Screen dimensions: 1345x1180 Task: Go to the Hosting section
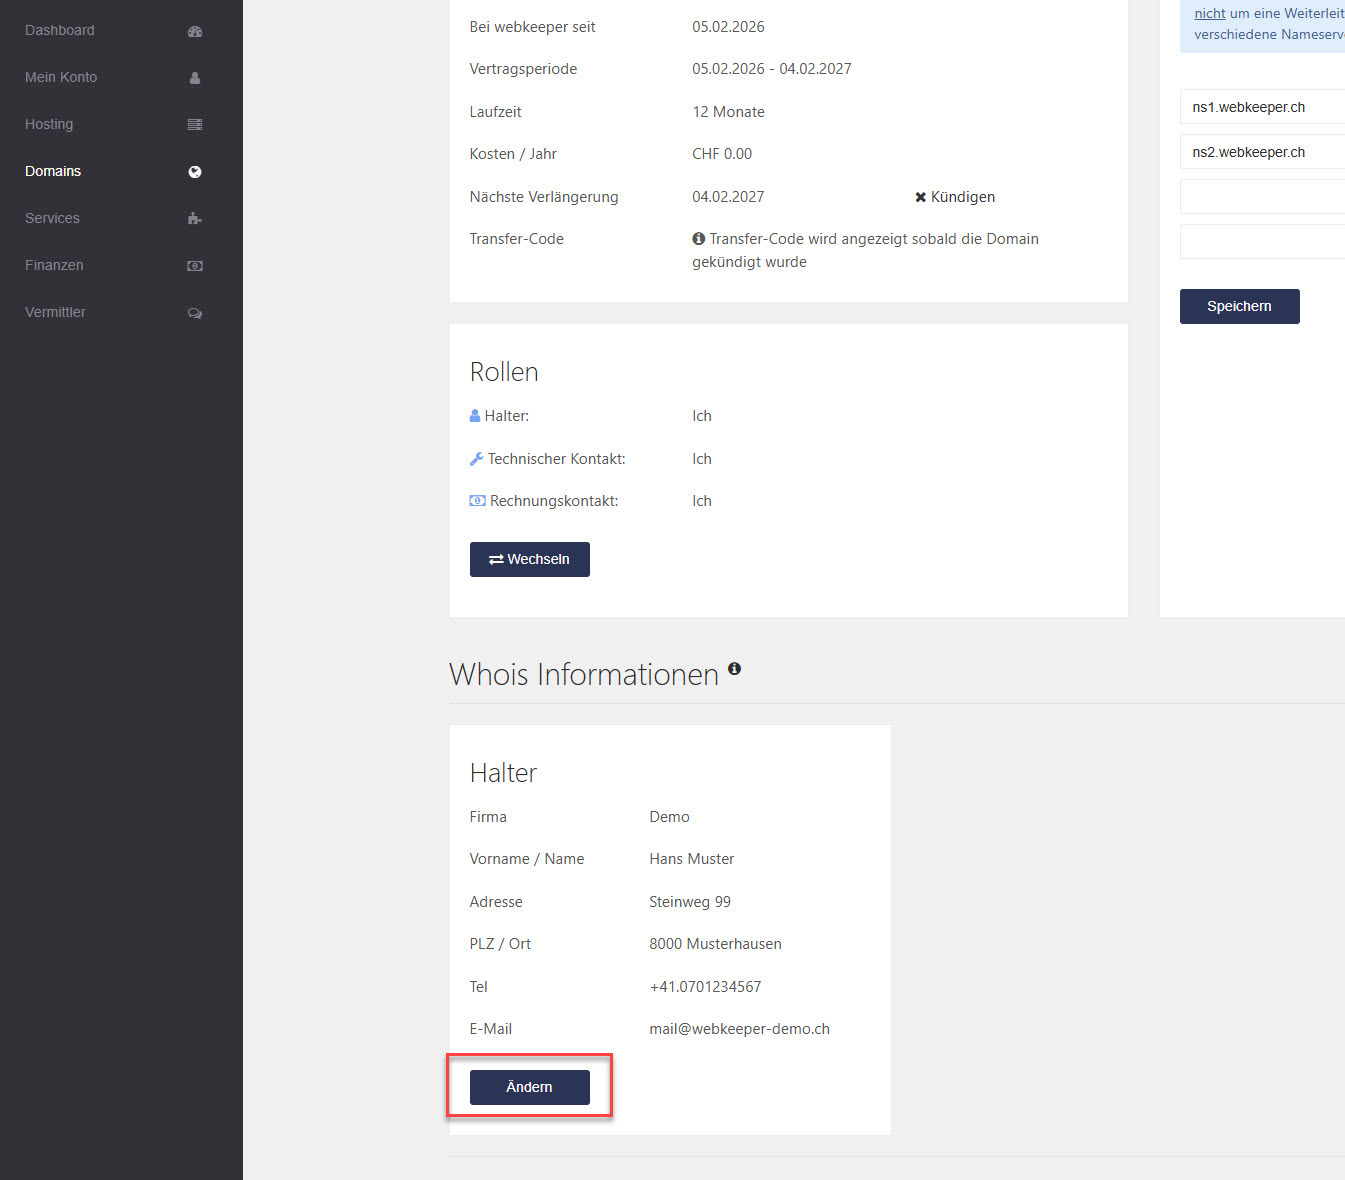(x=49, y=125)
